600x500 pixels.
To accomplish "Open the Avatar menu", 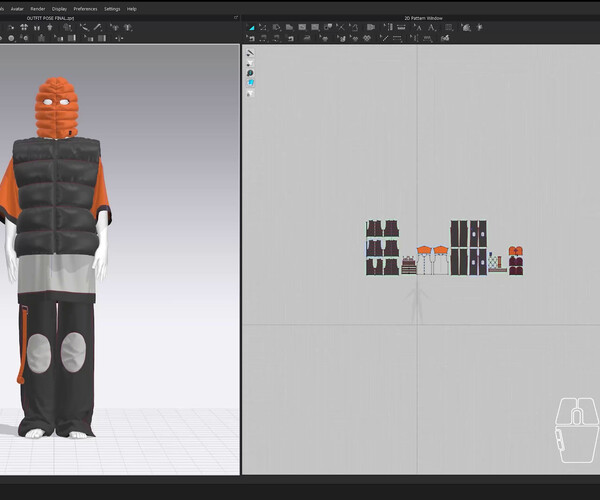I will pos(17,8).
